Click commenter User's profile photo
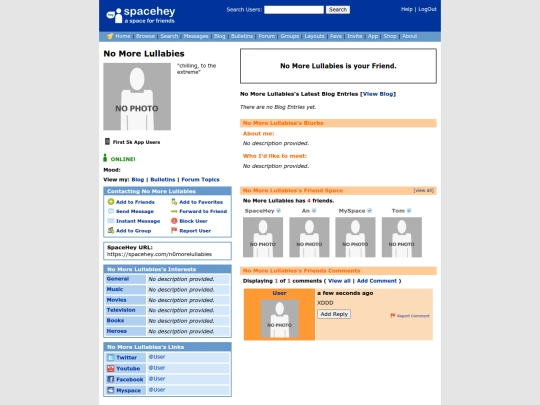The image size is (540, 405). point(279,318)
